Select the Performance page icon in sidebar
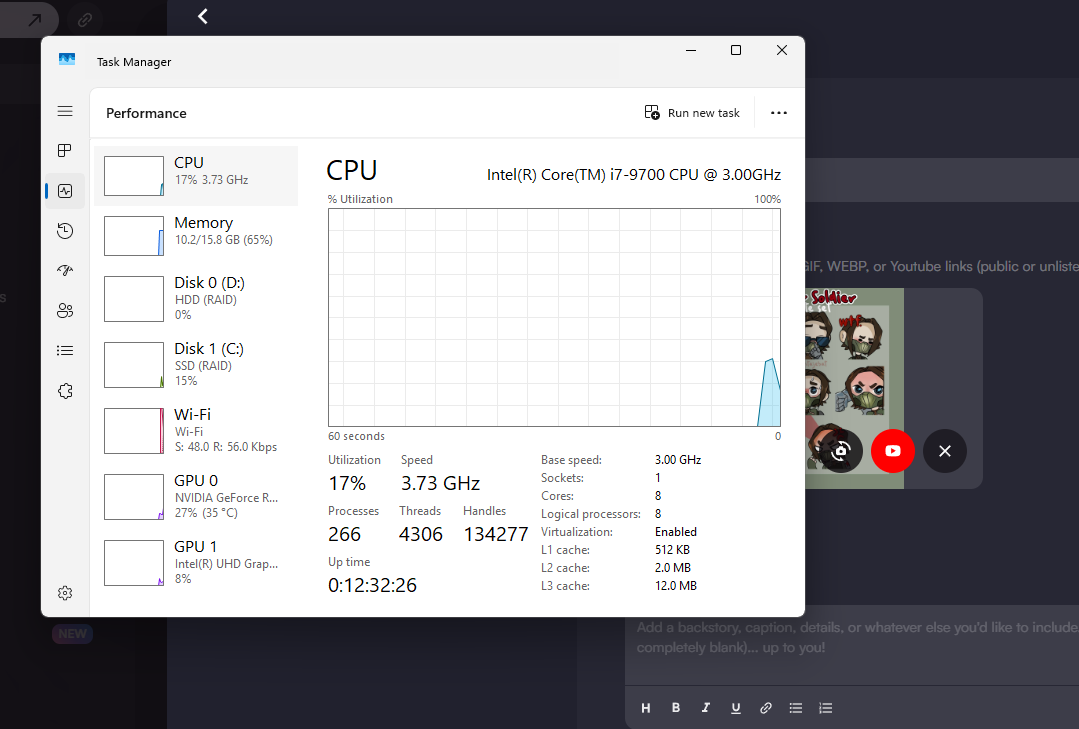 click(x=65, y=191)
